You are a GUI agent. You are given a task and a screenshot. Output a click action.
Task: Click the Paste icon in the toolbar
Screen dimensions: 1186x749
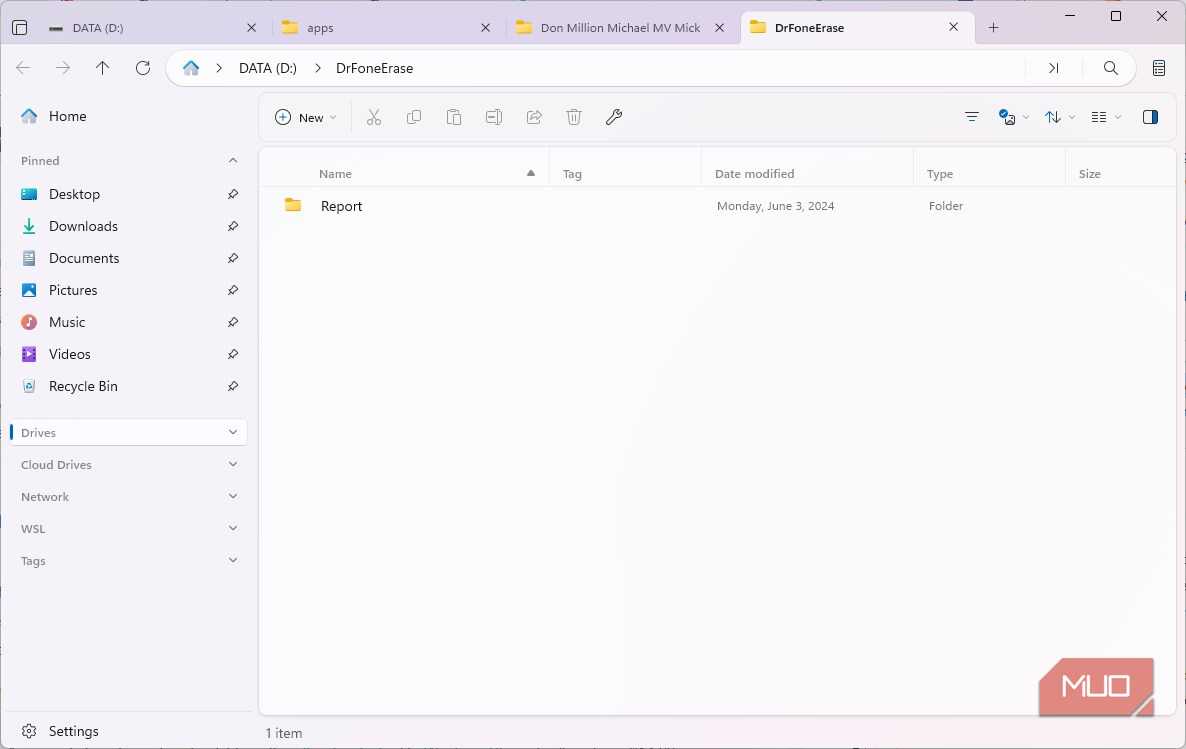click(454, 117)
